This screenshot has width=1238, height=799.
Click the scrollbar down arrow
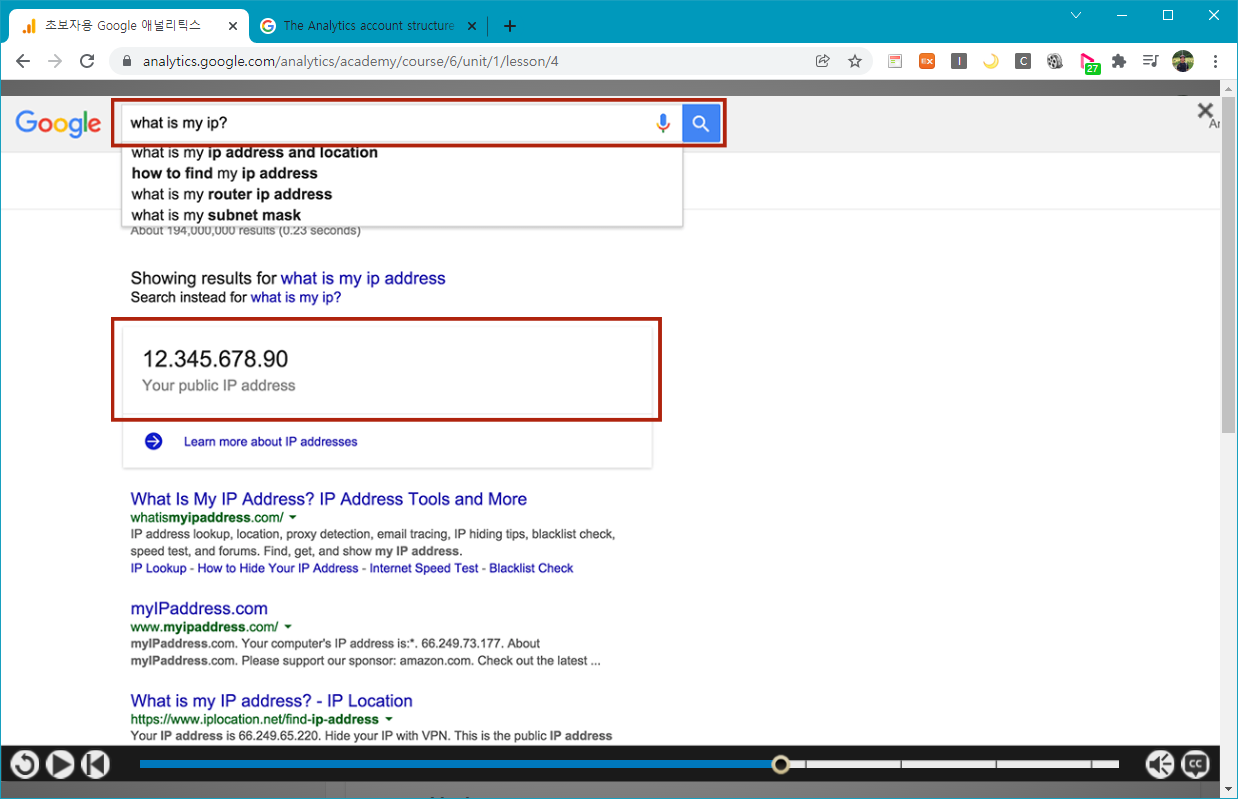coord(1229,789)
